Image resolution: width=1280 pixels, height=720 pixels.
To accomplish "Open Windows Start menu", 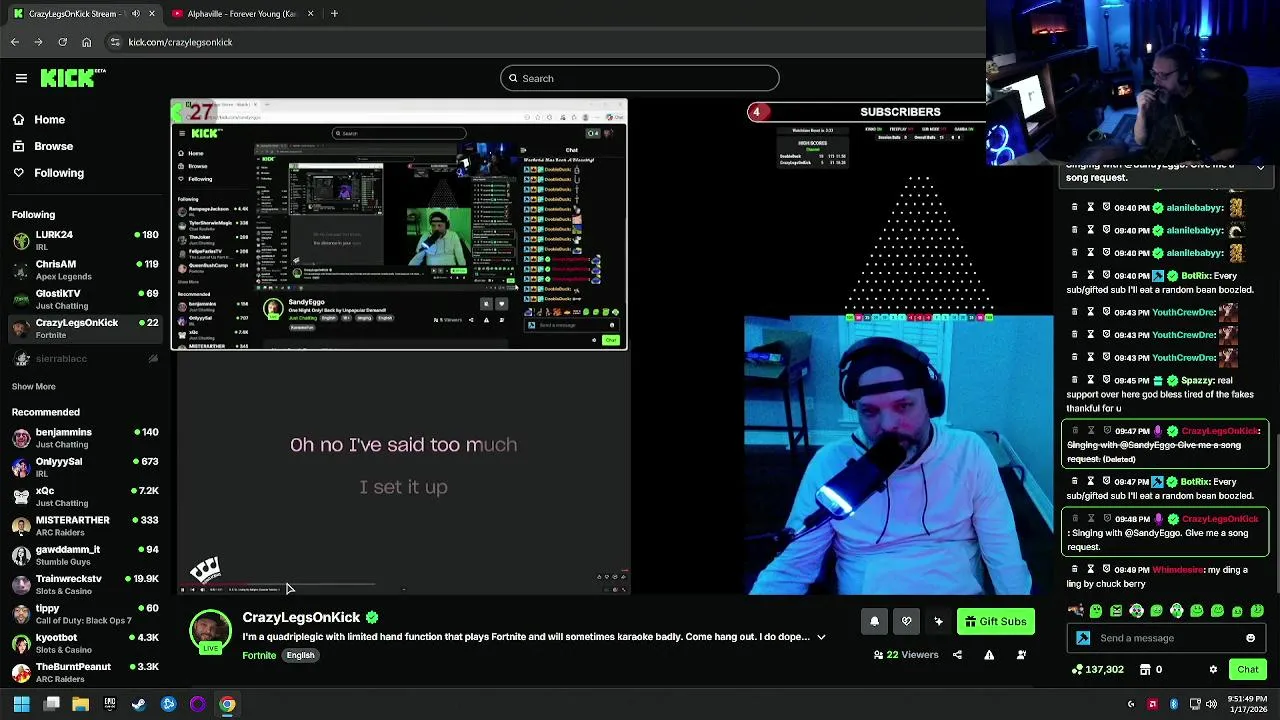I will click(x=21, y=704).
